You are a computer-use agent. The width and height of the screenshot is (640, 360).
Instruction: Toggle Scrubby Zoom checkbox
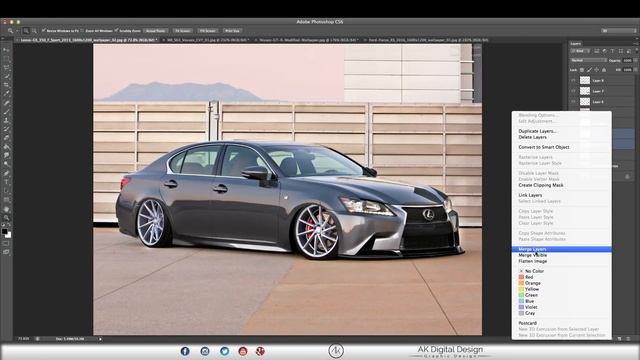(116, 31)
